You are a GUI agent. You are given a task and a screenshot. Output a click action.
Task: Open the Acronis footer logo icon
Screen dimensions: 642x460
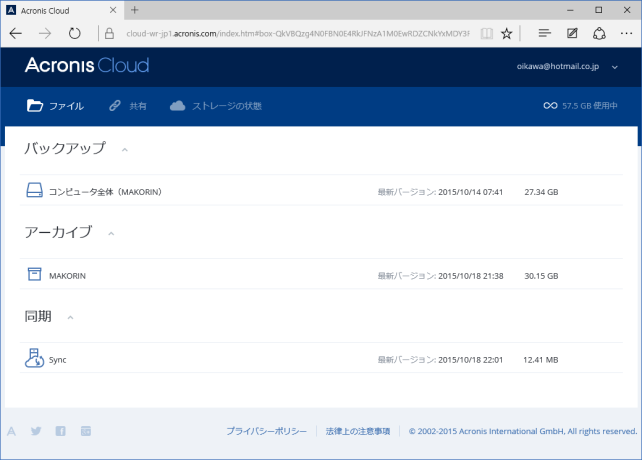point(11,431)
